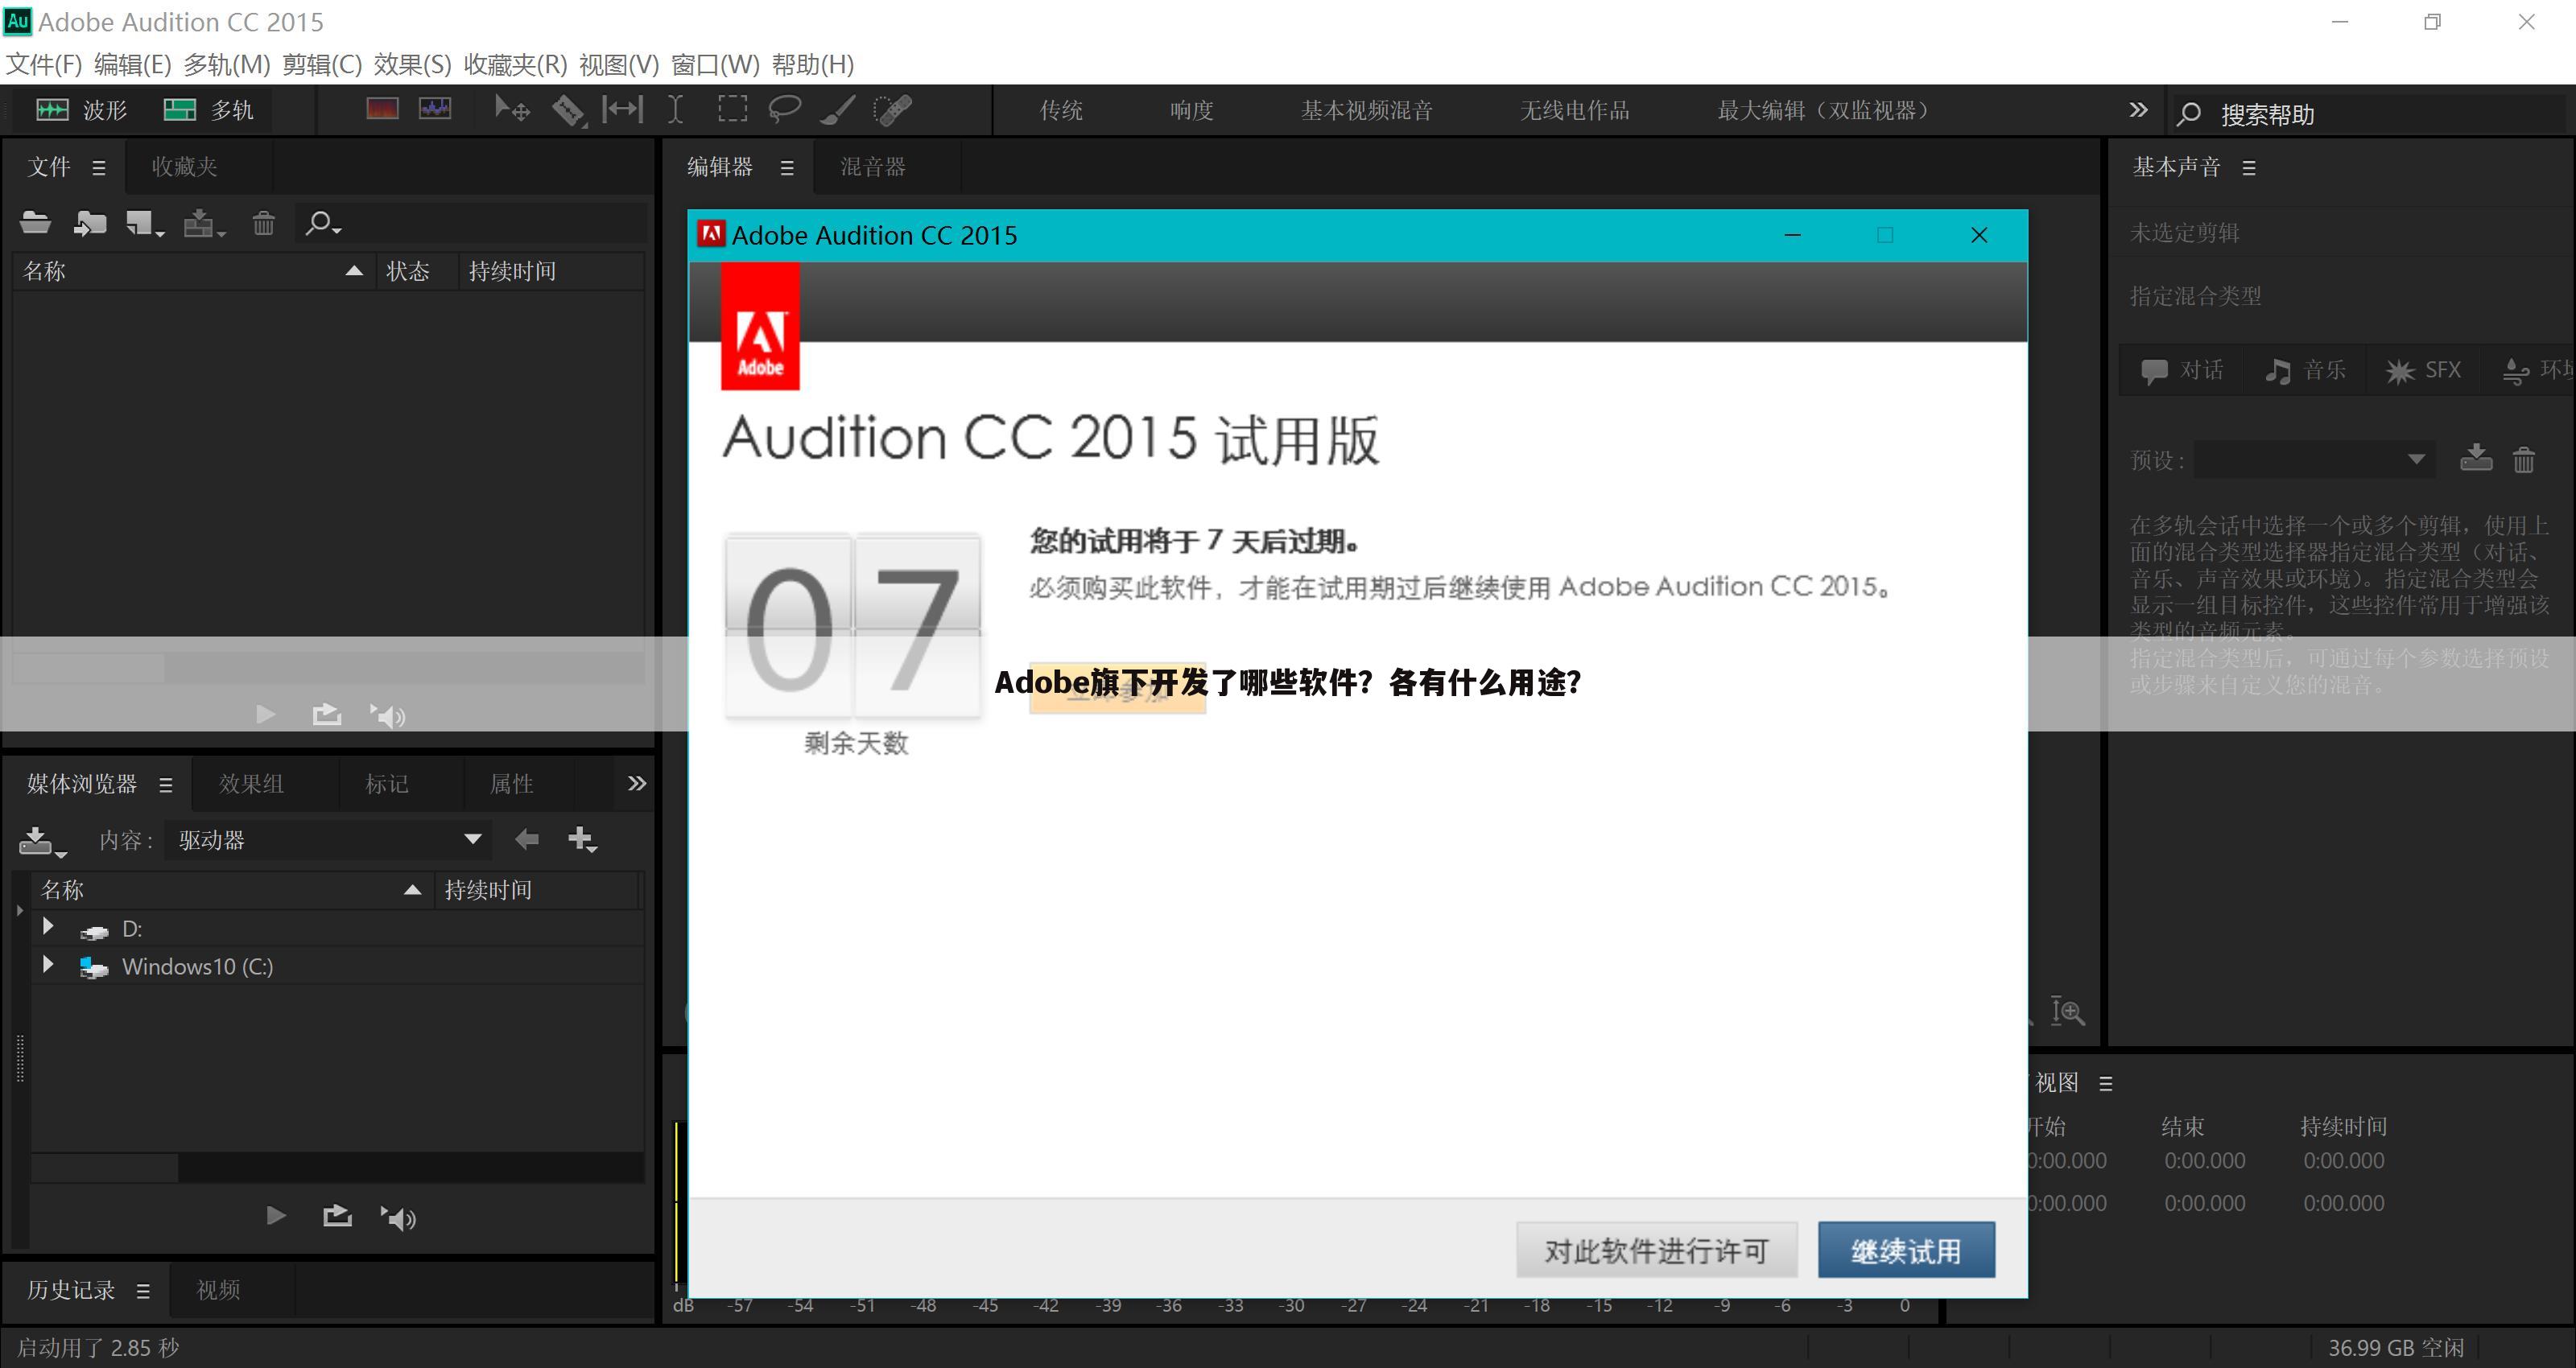The width and height of the screenshot is (2576, 1368).
Task: Click Media Browser horizontal scrollbar thumb
Action: click(x=105, y=1167)
